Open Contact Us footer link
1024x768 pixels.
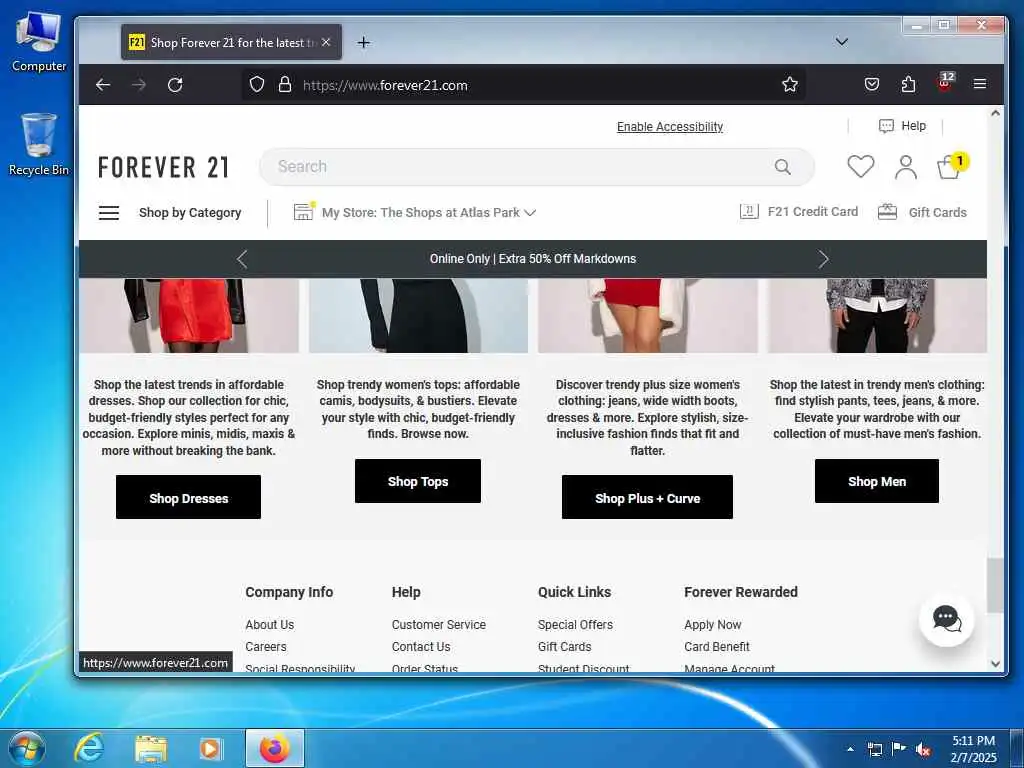click(x=421, y=647)
